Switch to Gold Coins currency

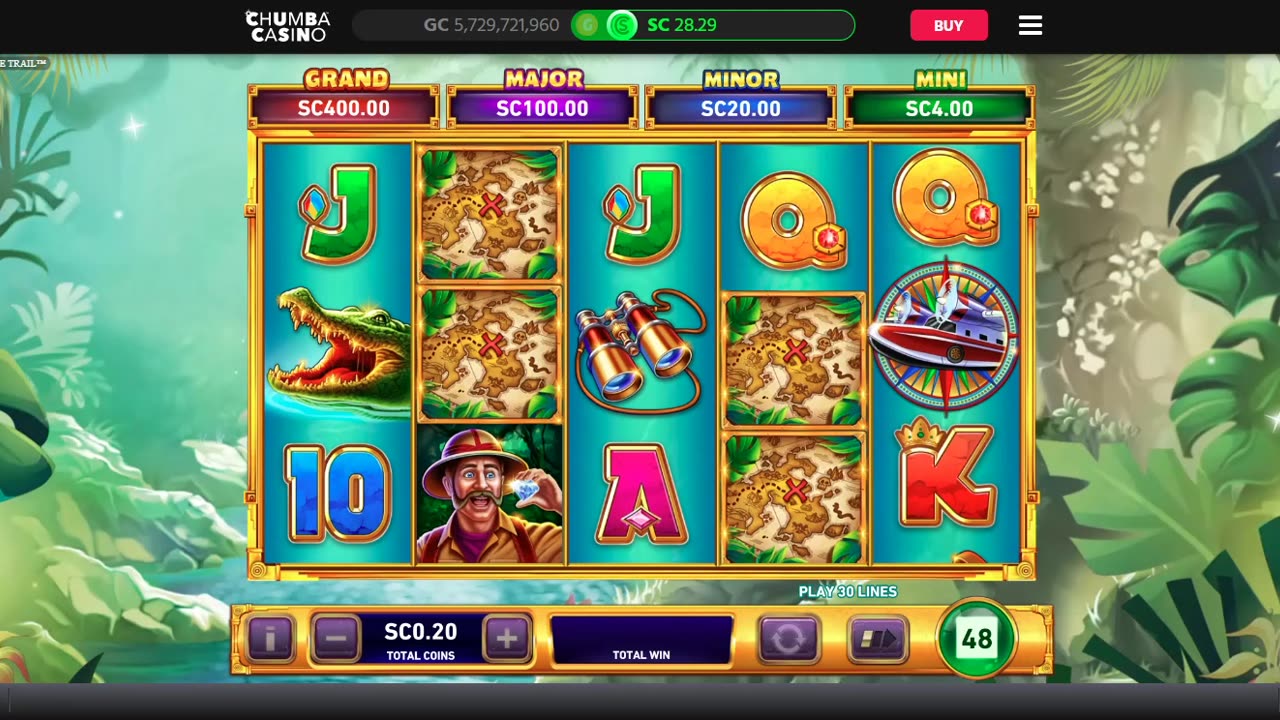(587, 25)
